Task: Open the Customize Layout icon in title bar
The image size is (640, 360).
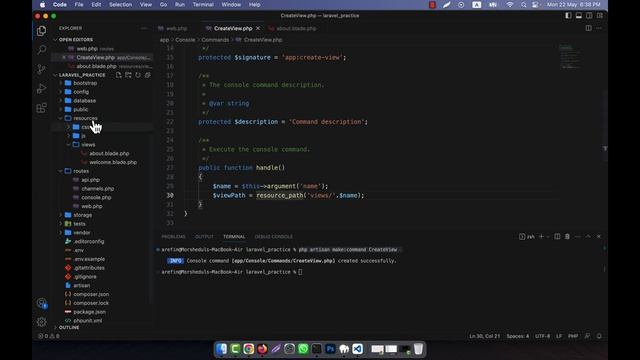Action: (600, 16)
